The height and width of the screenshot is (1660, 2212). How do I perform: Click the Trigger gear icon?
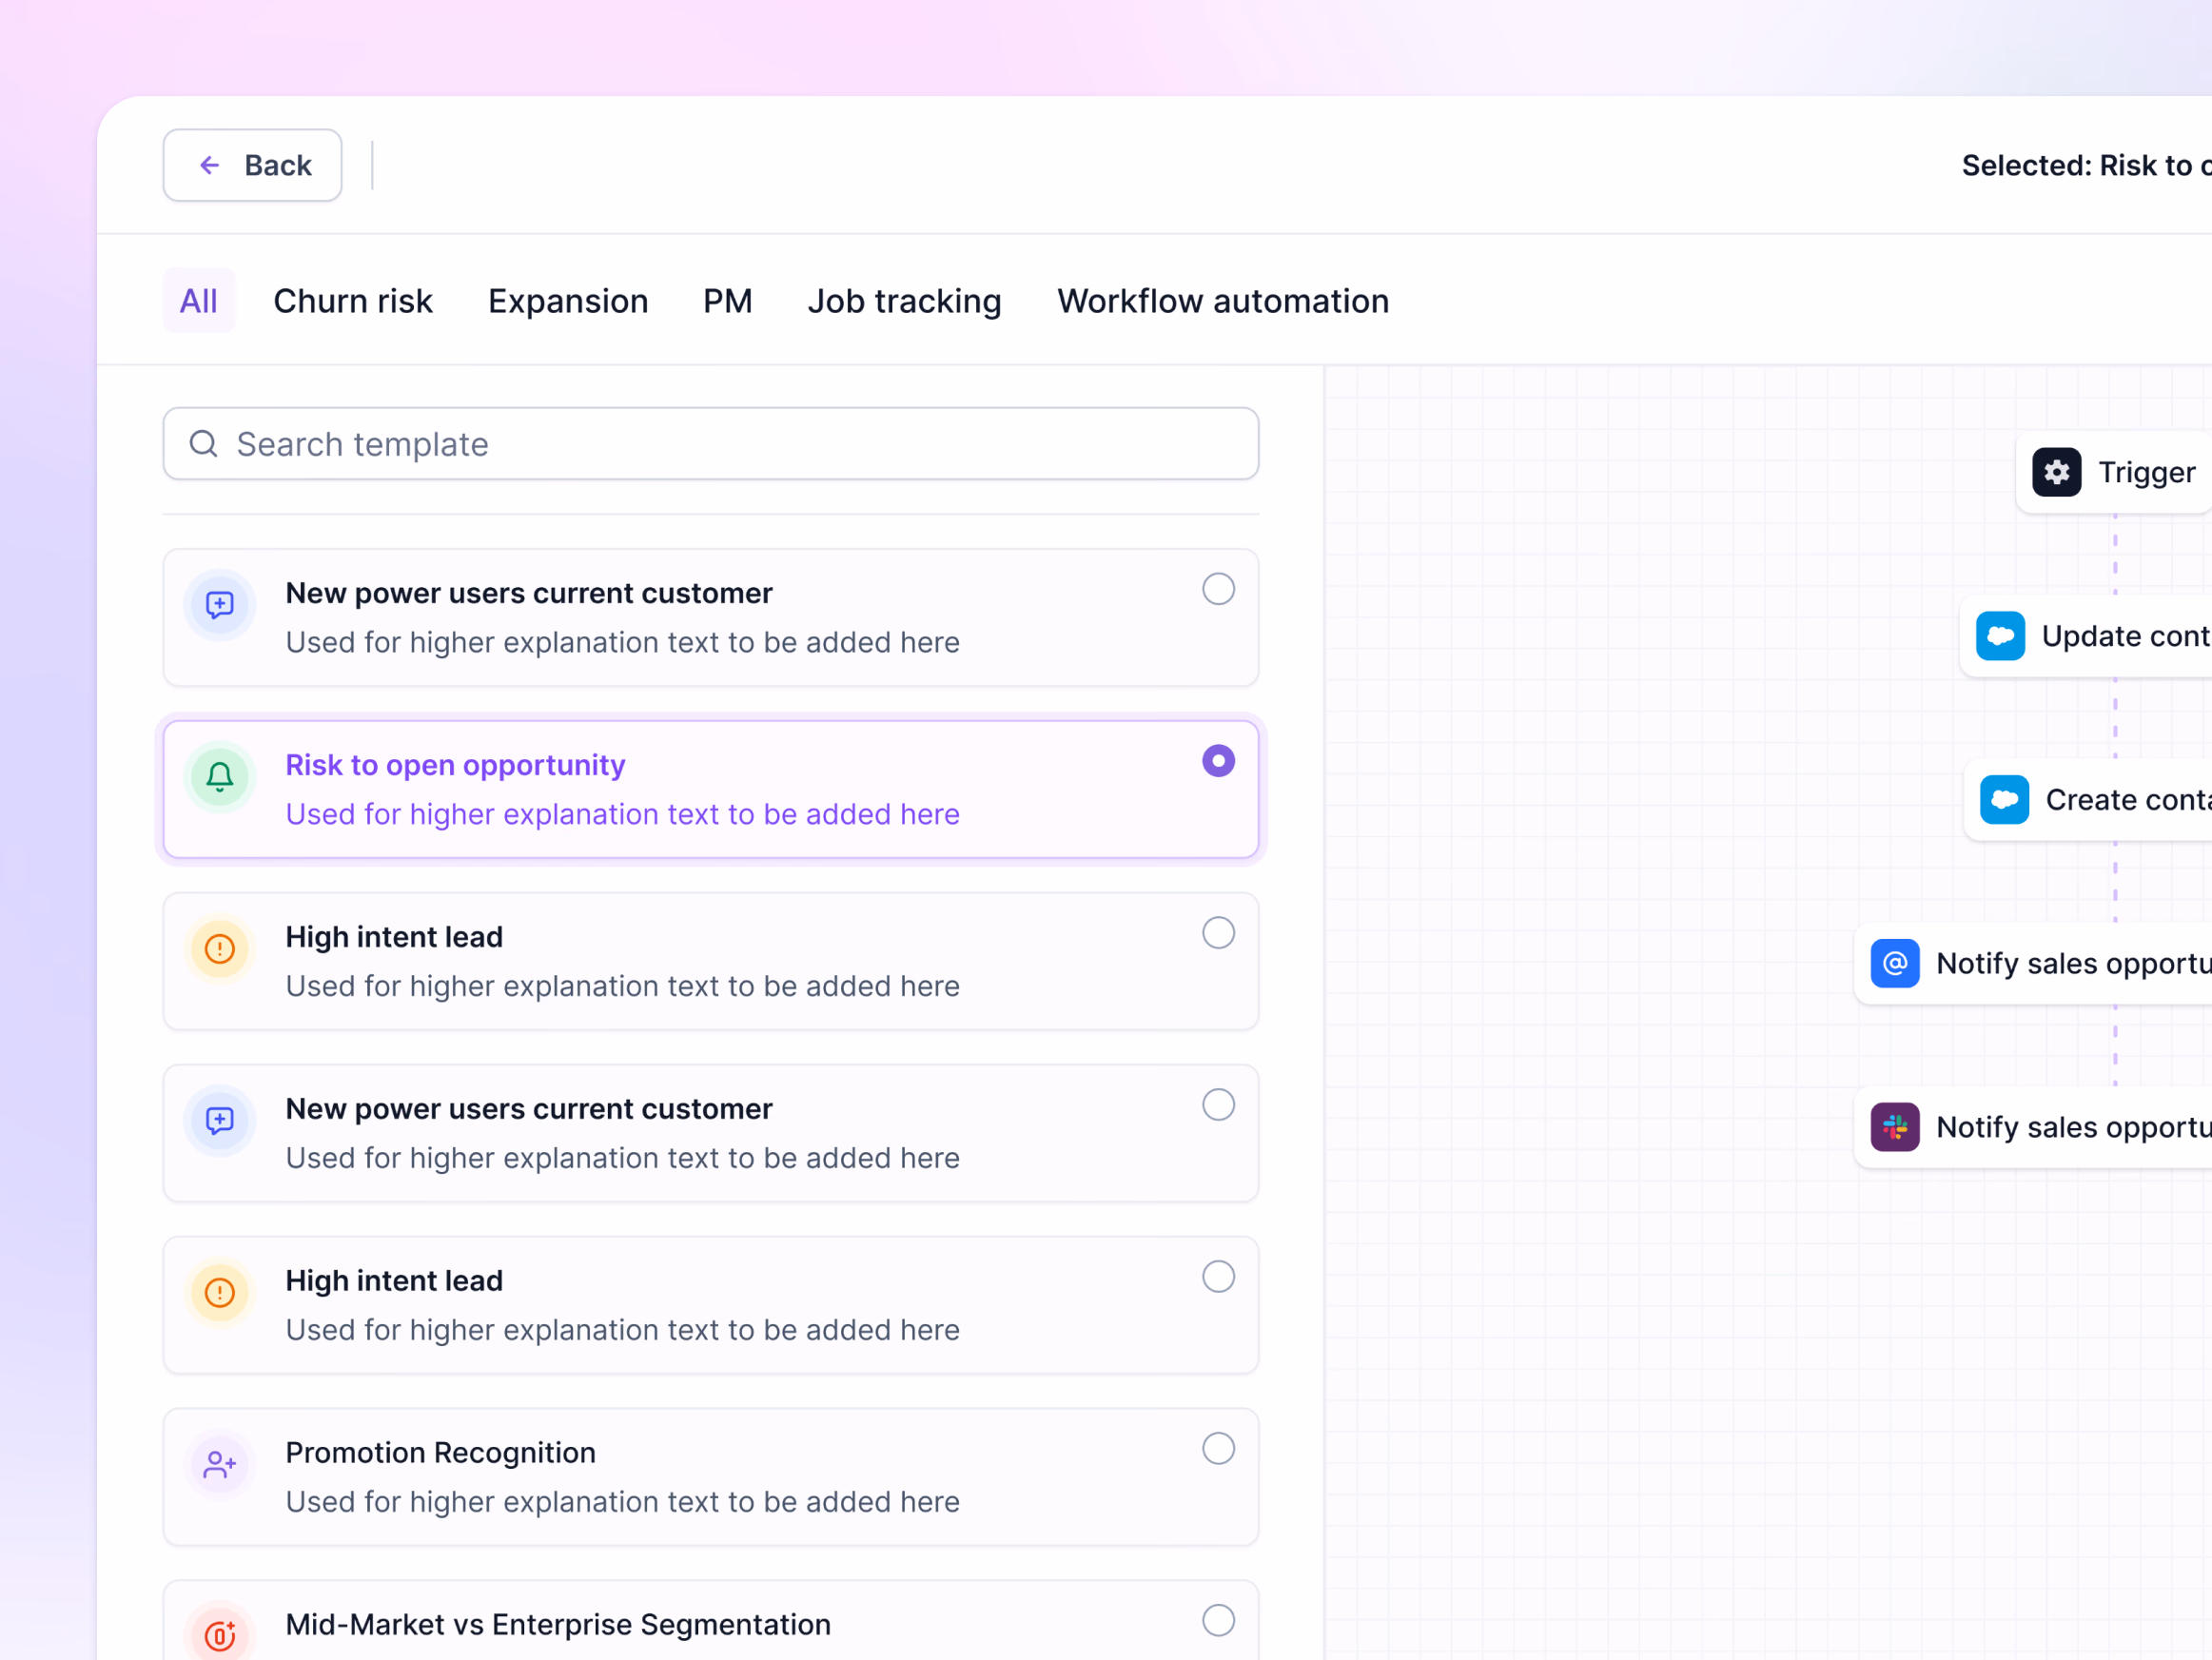[2057, 472]
